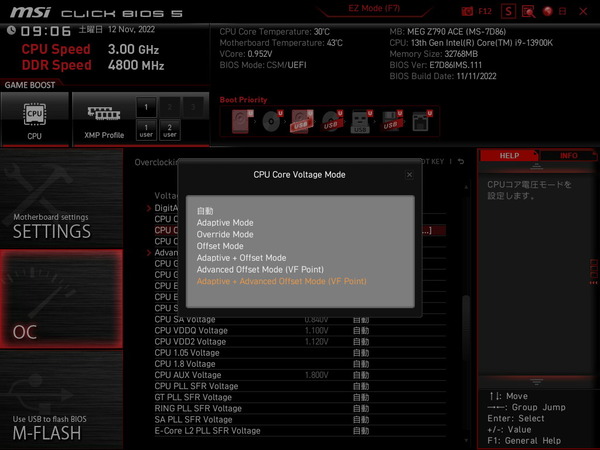600x450 pixels.
Task: Select XMP user profile 2 button
Action: [x=170, y=130]
